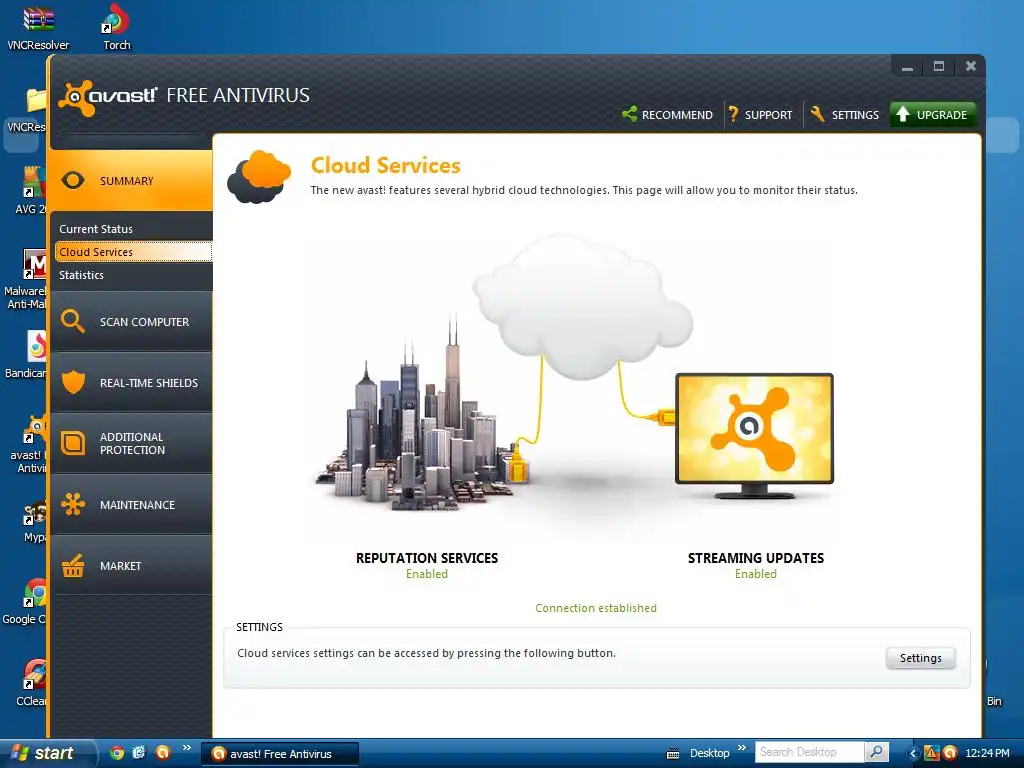Expand the quick launch overflow chevron
The height and width of the screenshot is (768, 1024).
pos(187,748)
